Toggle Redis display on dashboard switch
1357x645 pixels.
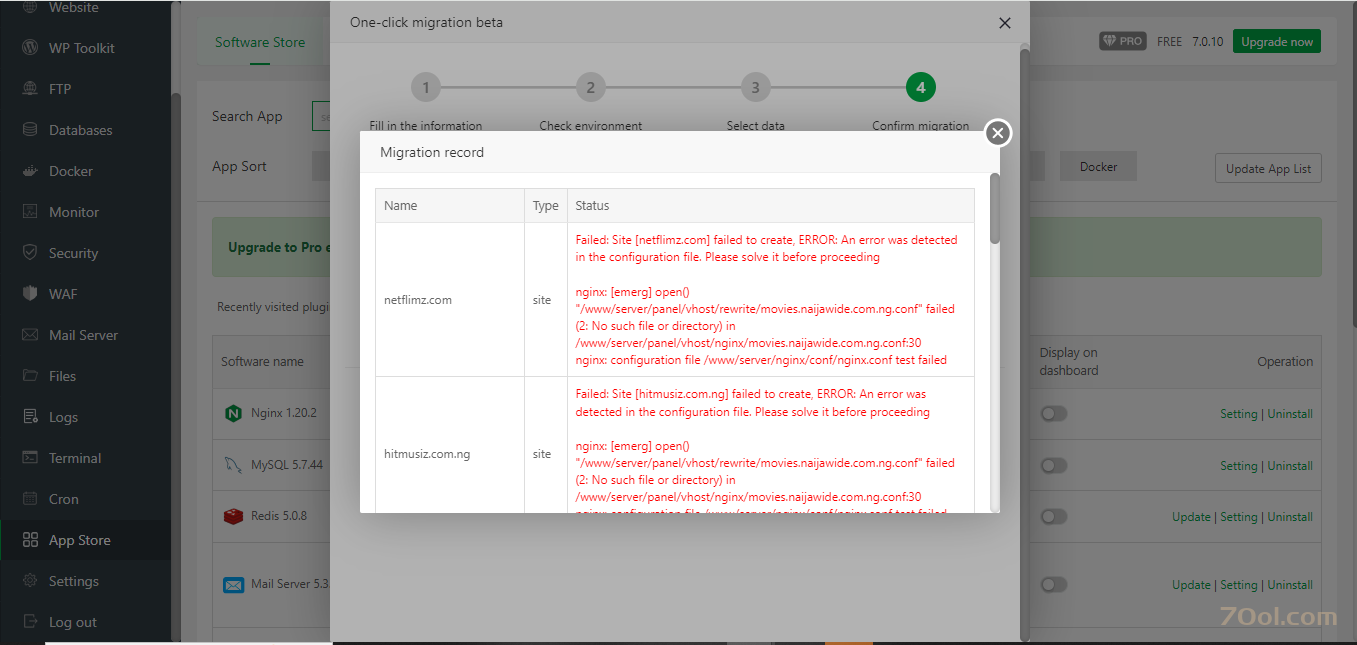[1053, 517]
